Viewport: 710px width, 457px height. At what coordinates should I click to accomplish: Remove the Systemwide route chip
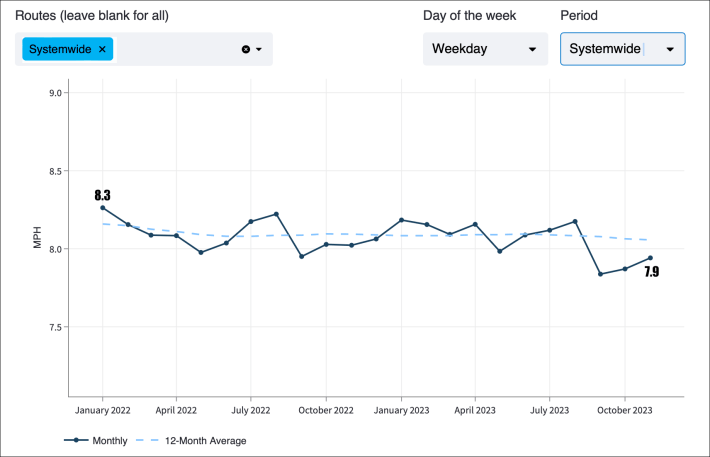102,49
